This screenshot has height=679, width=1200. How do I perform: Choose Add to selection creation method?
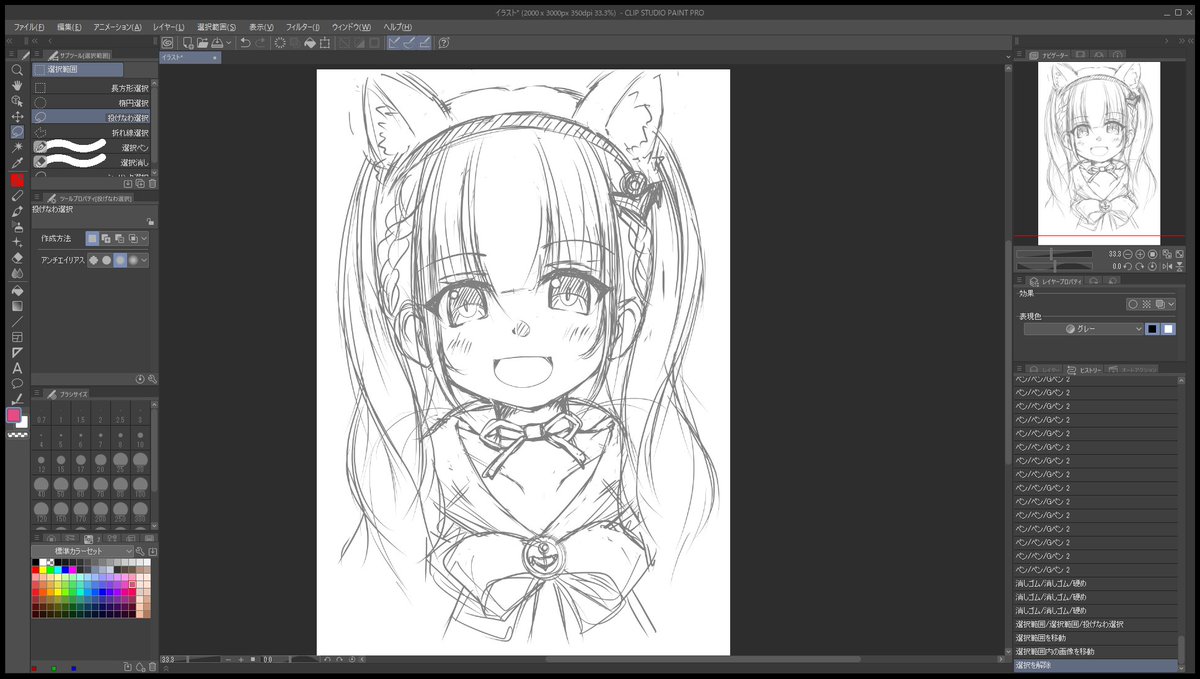coord(106,239)
